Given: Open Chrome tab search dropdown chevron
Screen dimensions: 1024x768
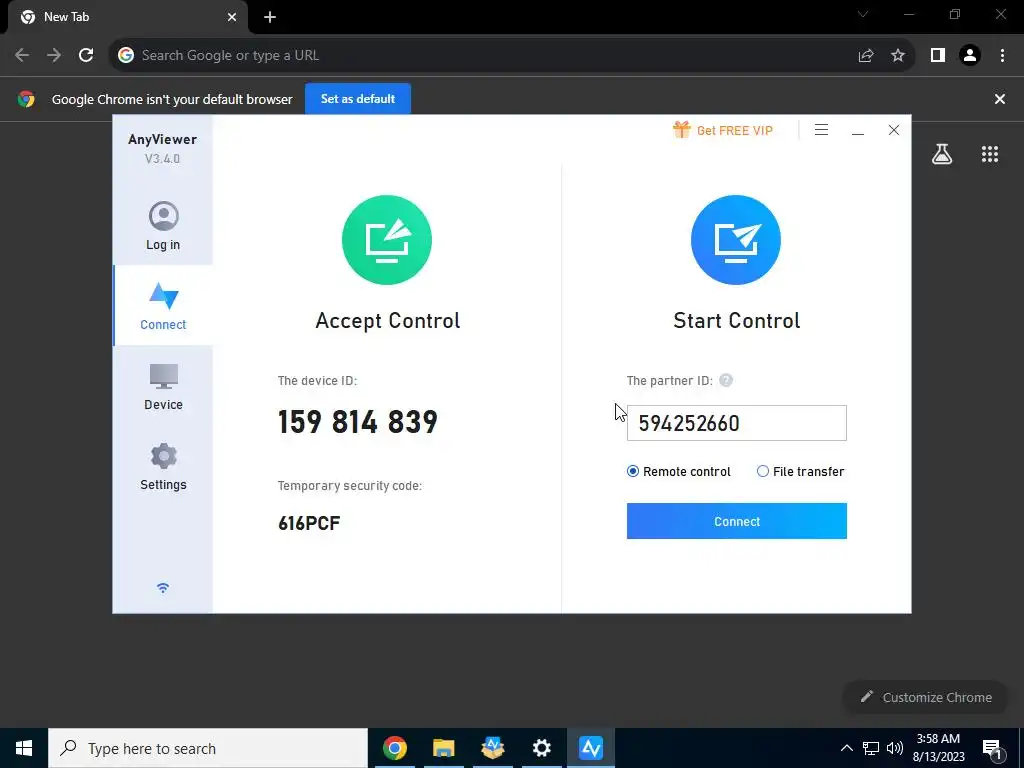Looking at the screenshot, I should pos(863,14).
